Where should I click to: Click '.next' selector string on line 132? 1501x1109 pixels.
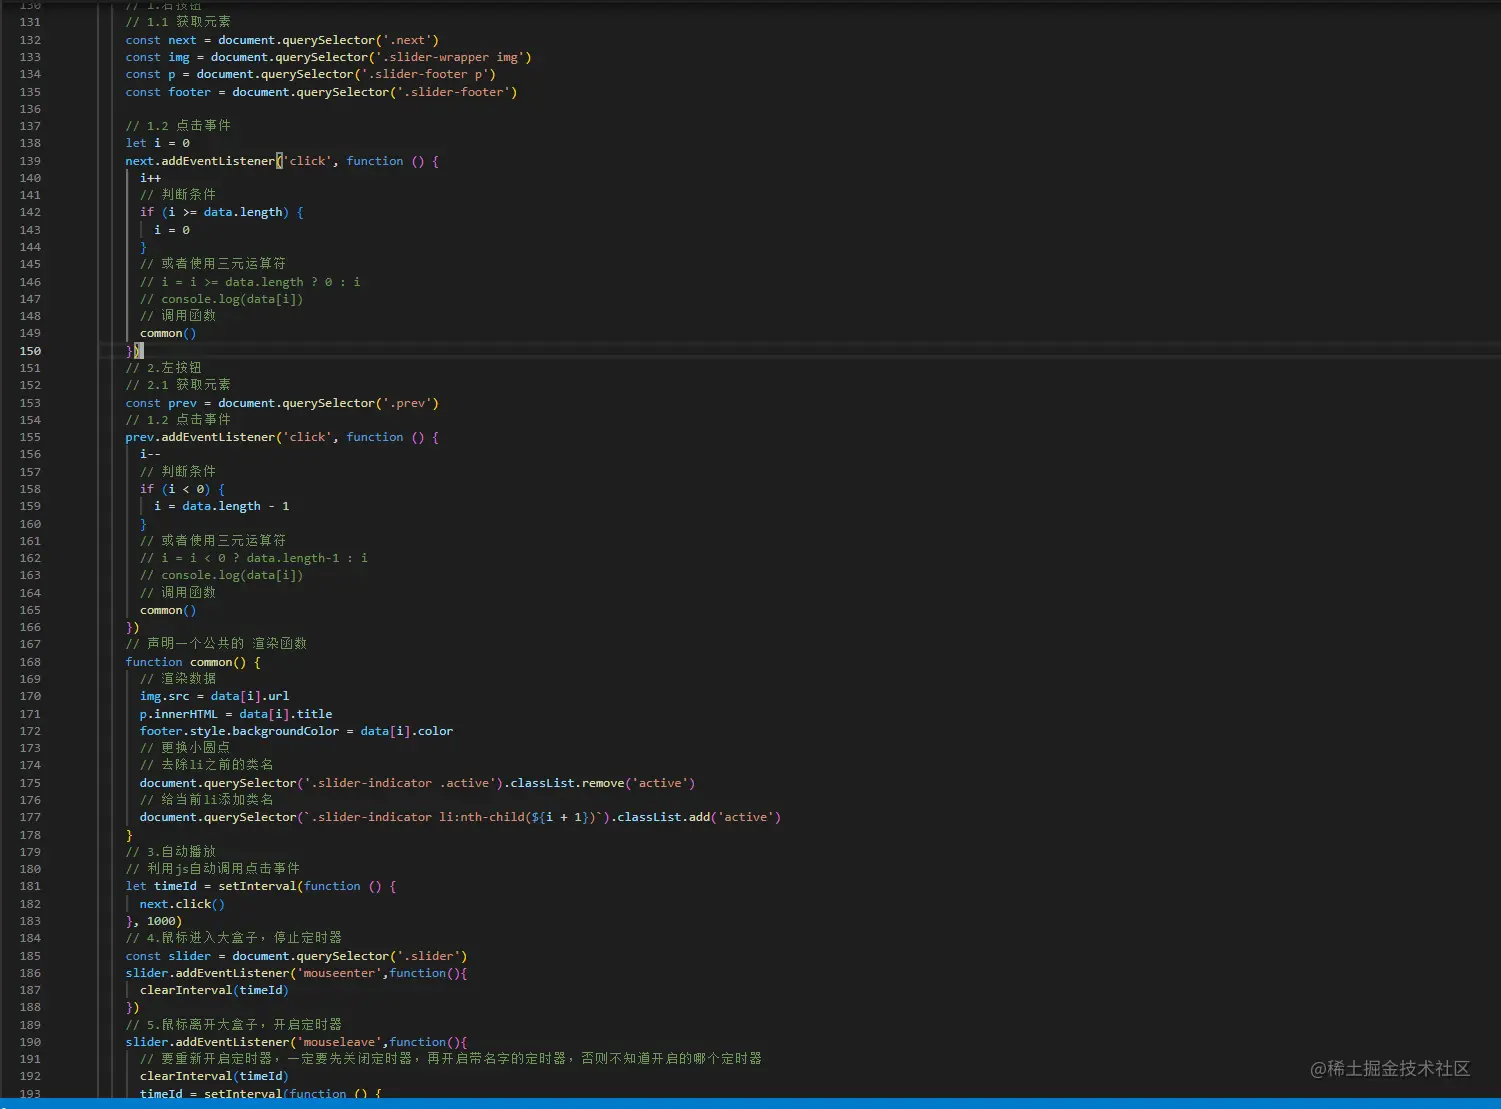407,40
